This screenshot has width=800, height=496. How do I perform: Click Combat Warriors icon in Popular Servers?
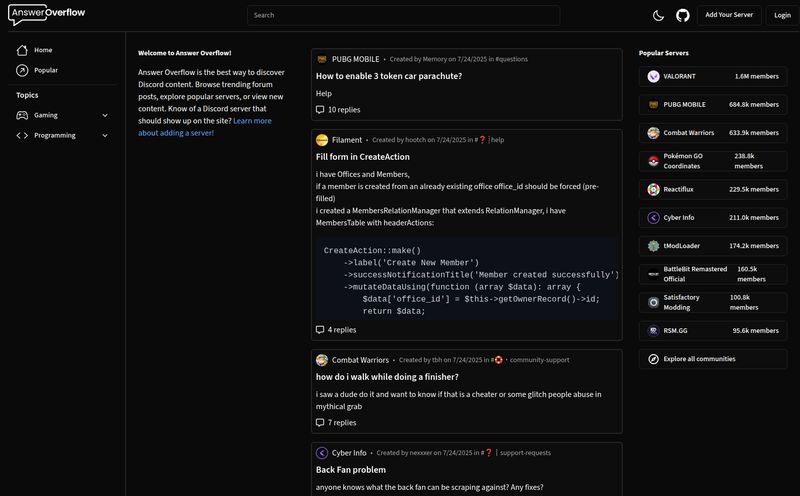653,133
